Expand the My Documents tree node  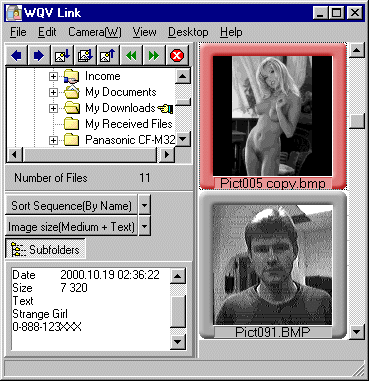click(53, 92)
